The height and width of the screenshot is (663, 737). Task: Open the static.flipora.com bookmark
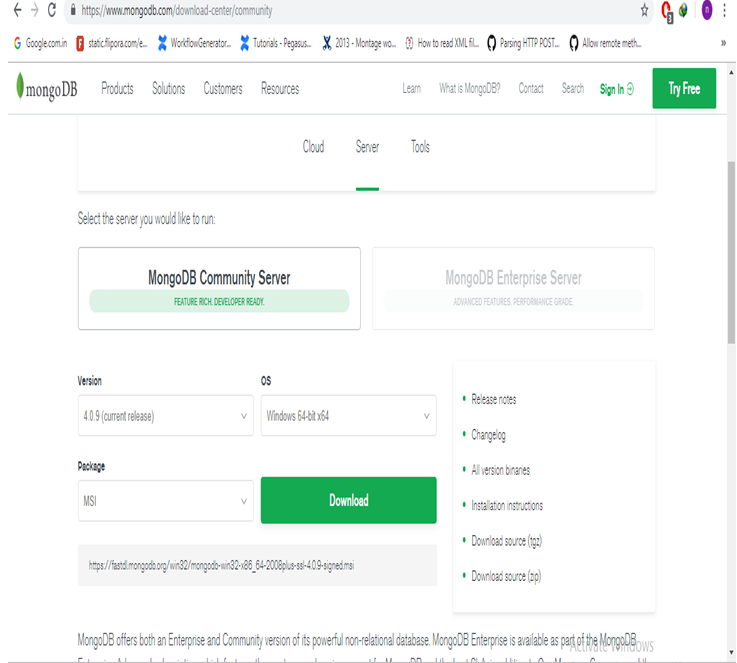click(x=112, y=43)
